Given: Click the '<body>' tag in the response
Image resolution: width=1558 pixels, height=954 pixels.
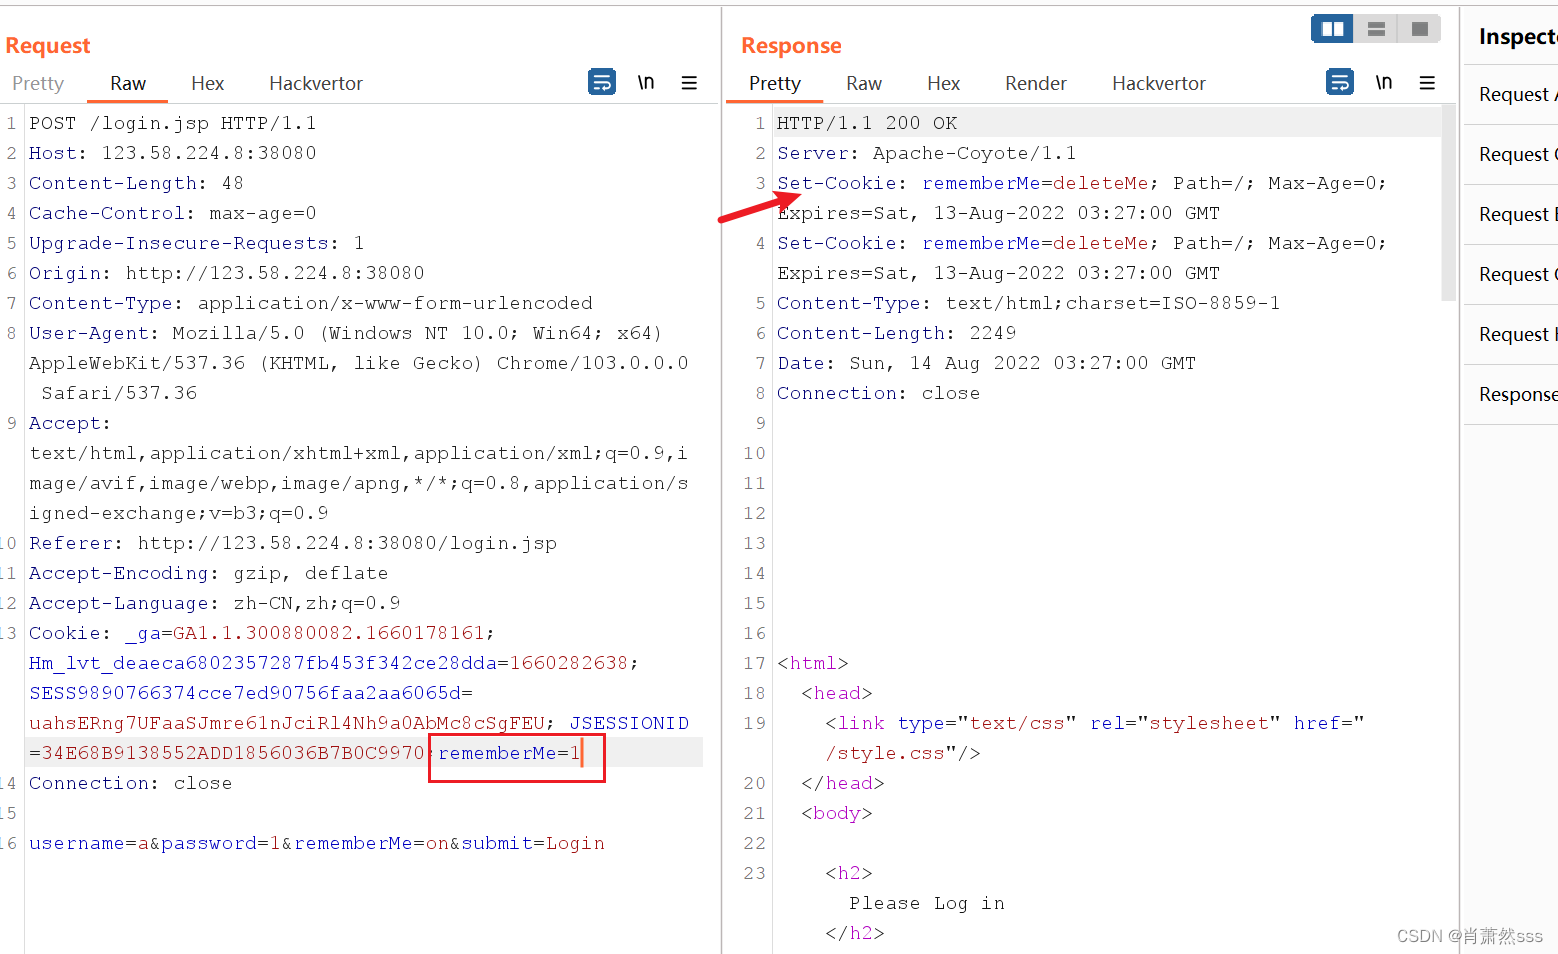Looking at the screenshot, I should coord(837,813).
